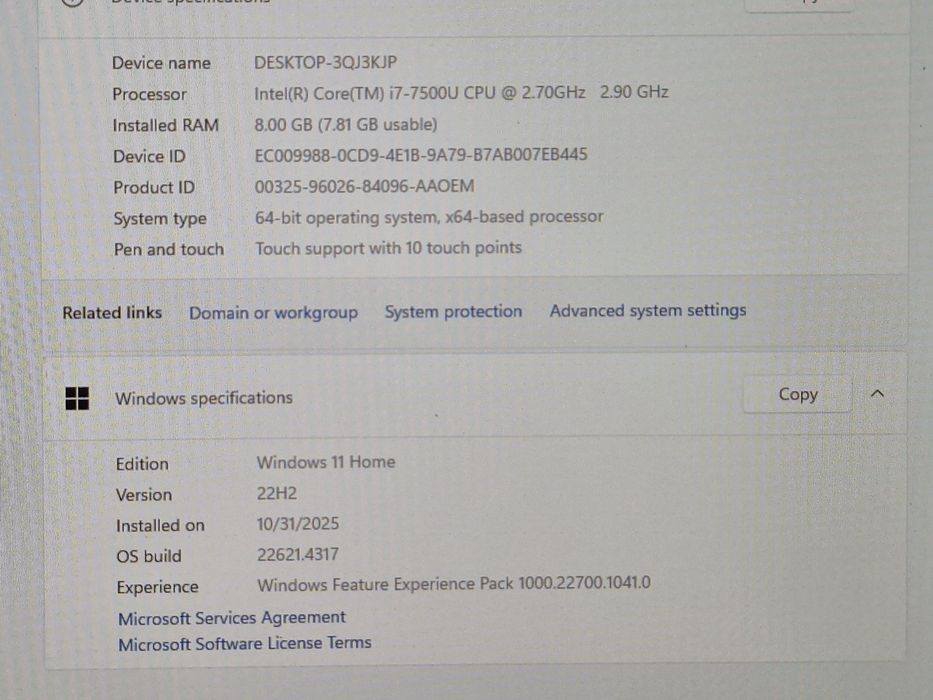Screen dimensions: 933x700
Task: Select device name DESKTOP-3QJ3KJP text
Action: click(325, 62)
